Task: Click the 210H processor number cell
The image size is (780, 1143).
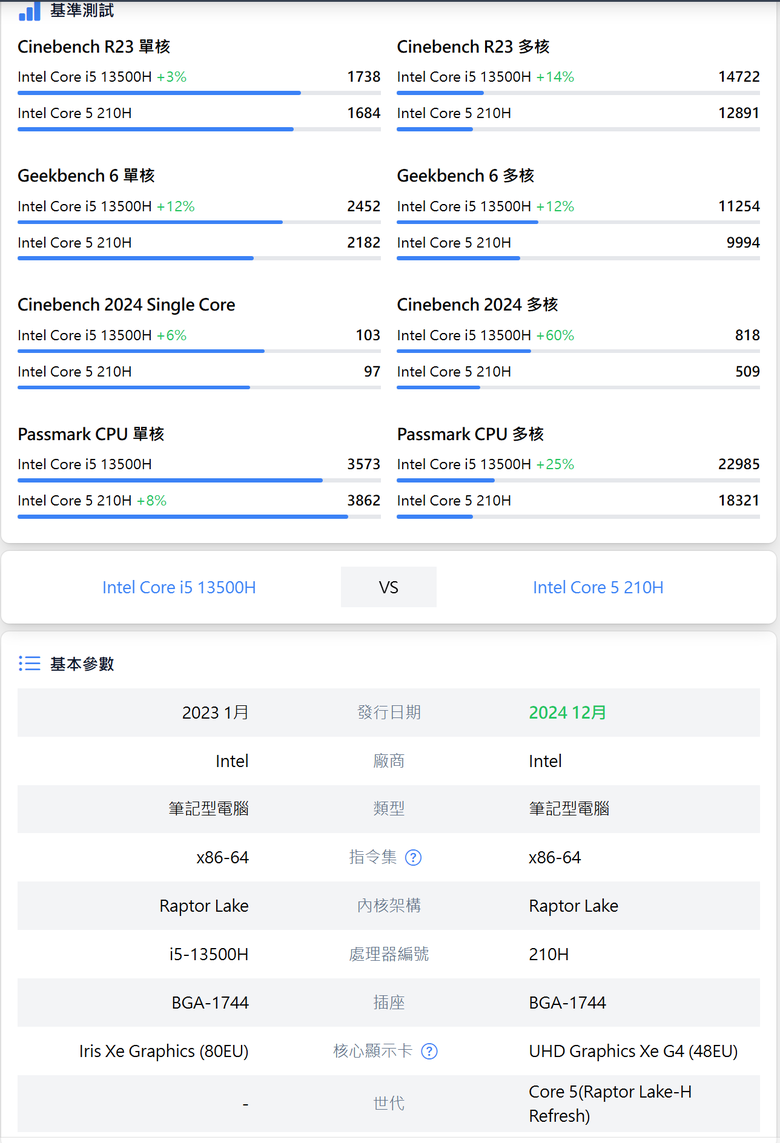Action: [549, 954]
